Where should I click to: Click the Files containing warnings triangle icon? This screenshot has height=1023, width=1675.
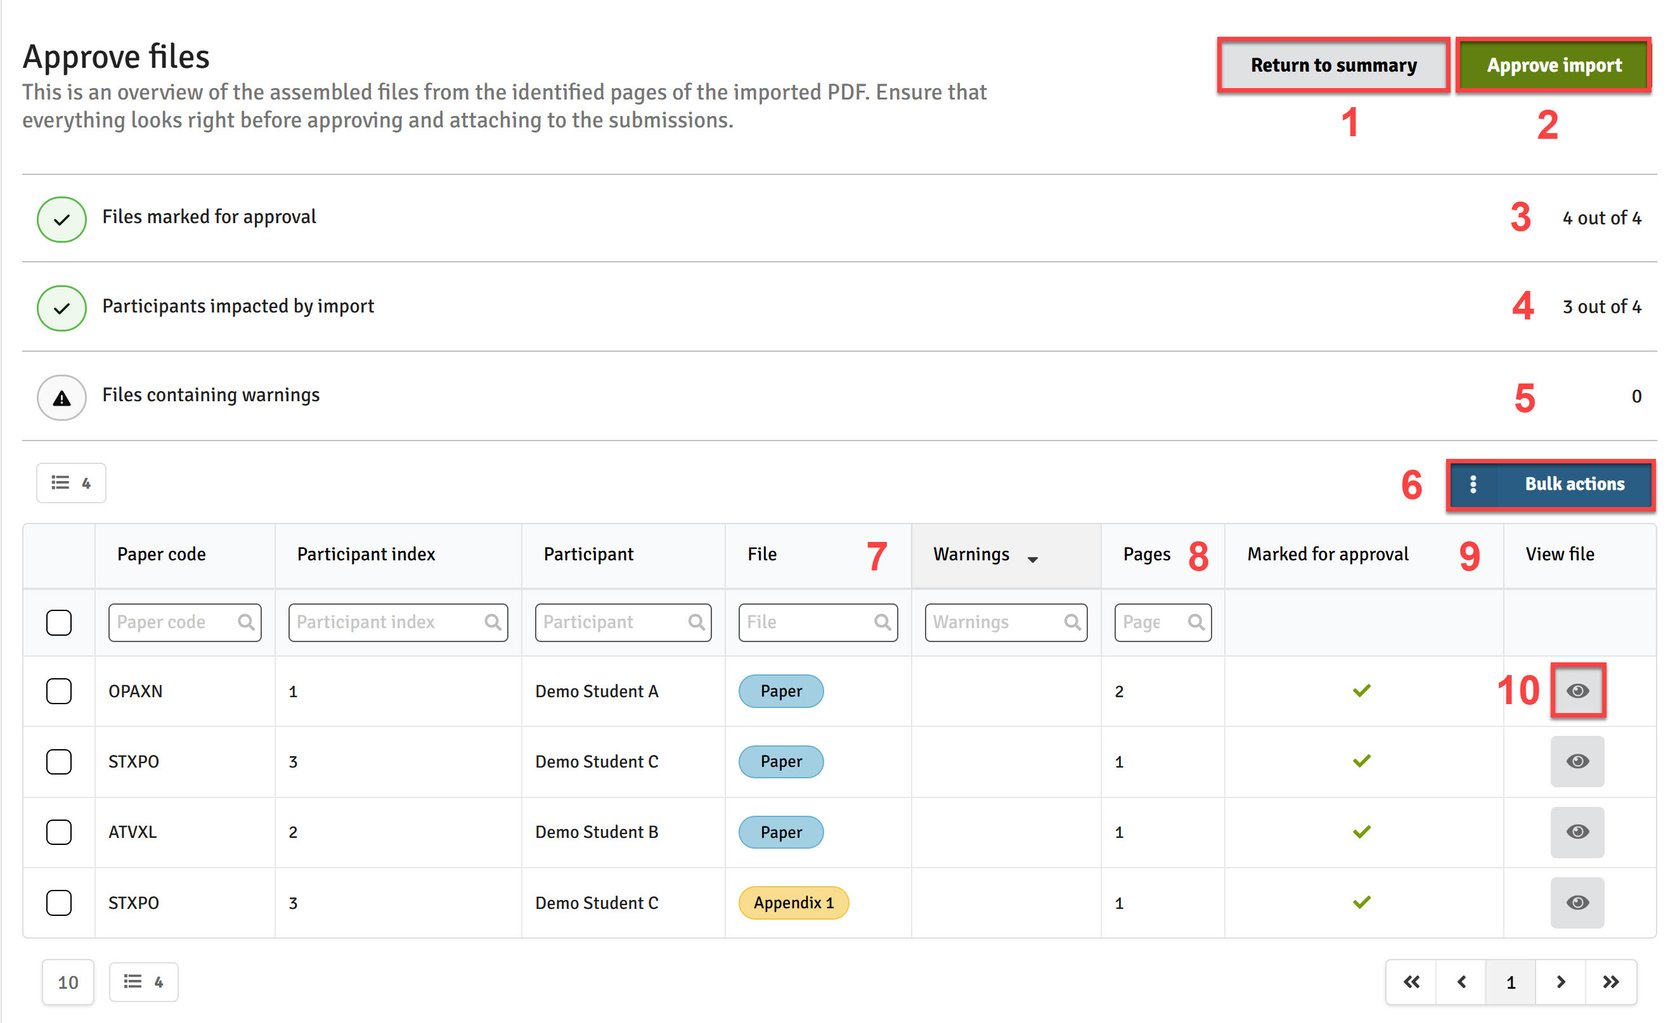click(62, 397)
